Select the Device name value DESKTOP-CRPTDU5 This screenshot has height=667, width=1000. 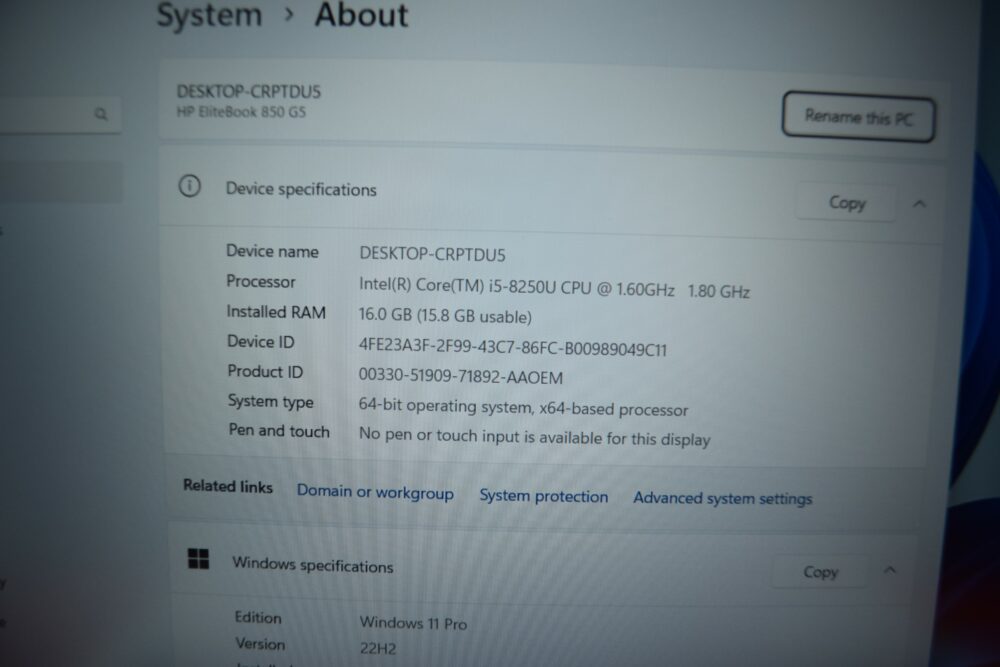432,254
